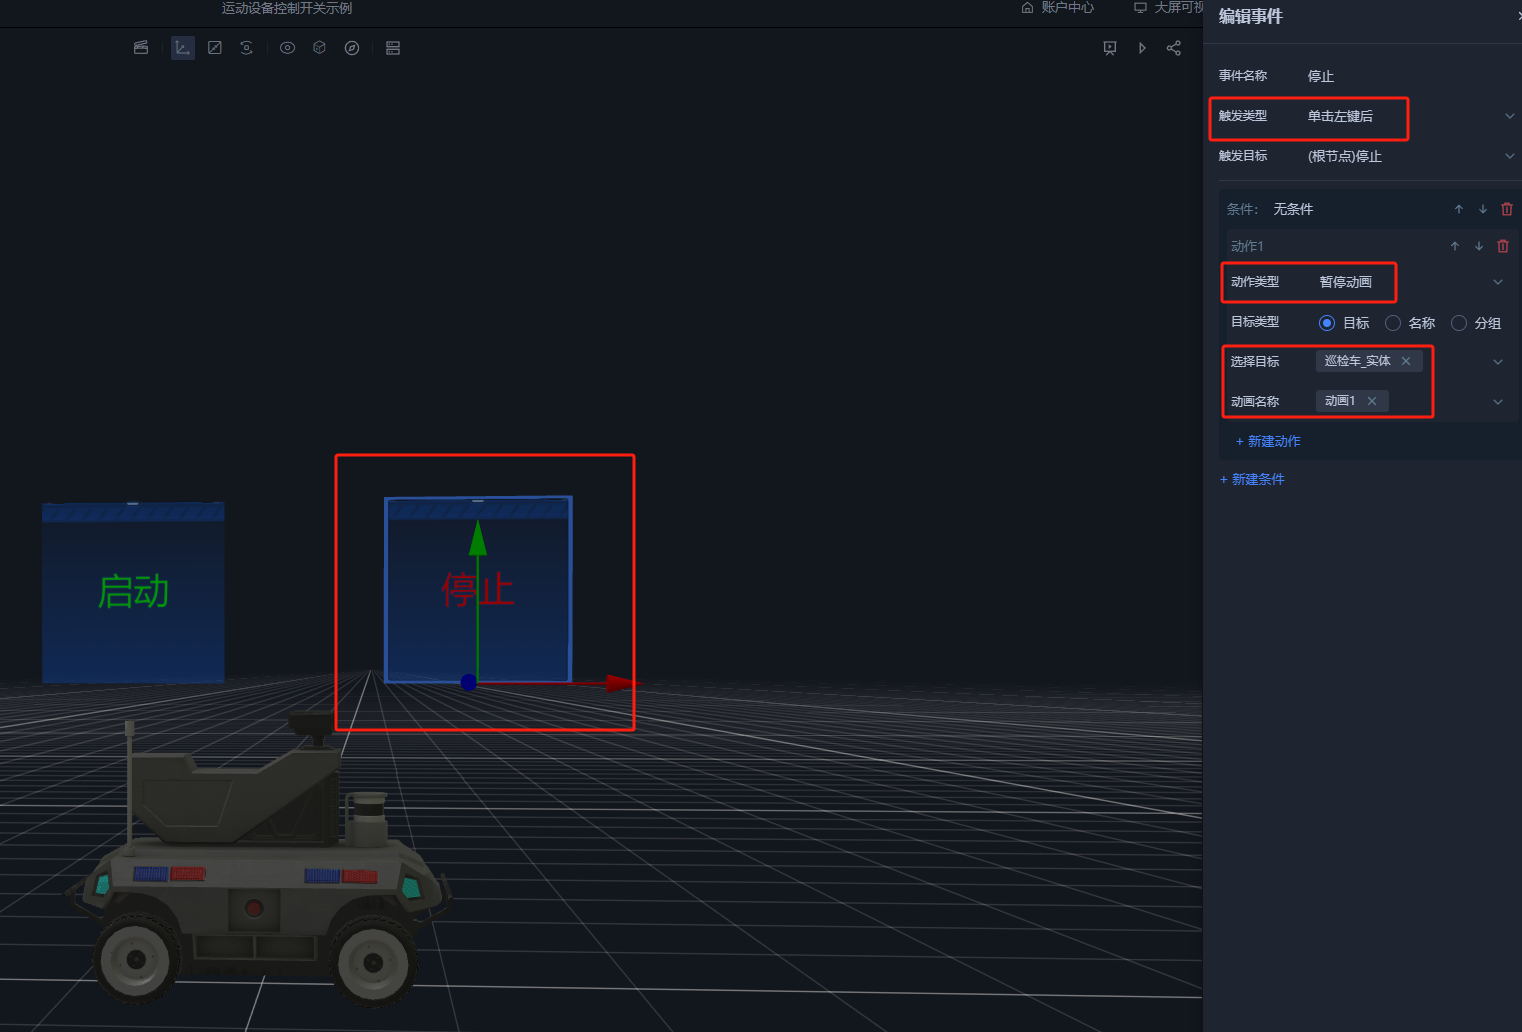Expand the 触发目标 dropdown
The height and width of the screenshot is (1032, 1522).
pos(1510,156)
